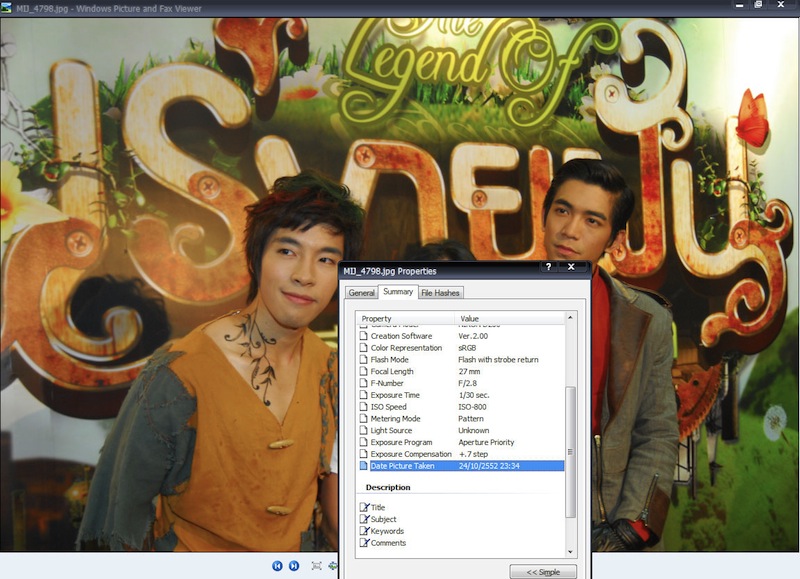Switch to the File Hashes tab
This screenshot has height=579, width=800.
[440, 293]
